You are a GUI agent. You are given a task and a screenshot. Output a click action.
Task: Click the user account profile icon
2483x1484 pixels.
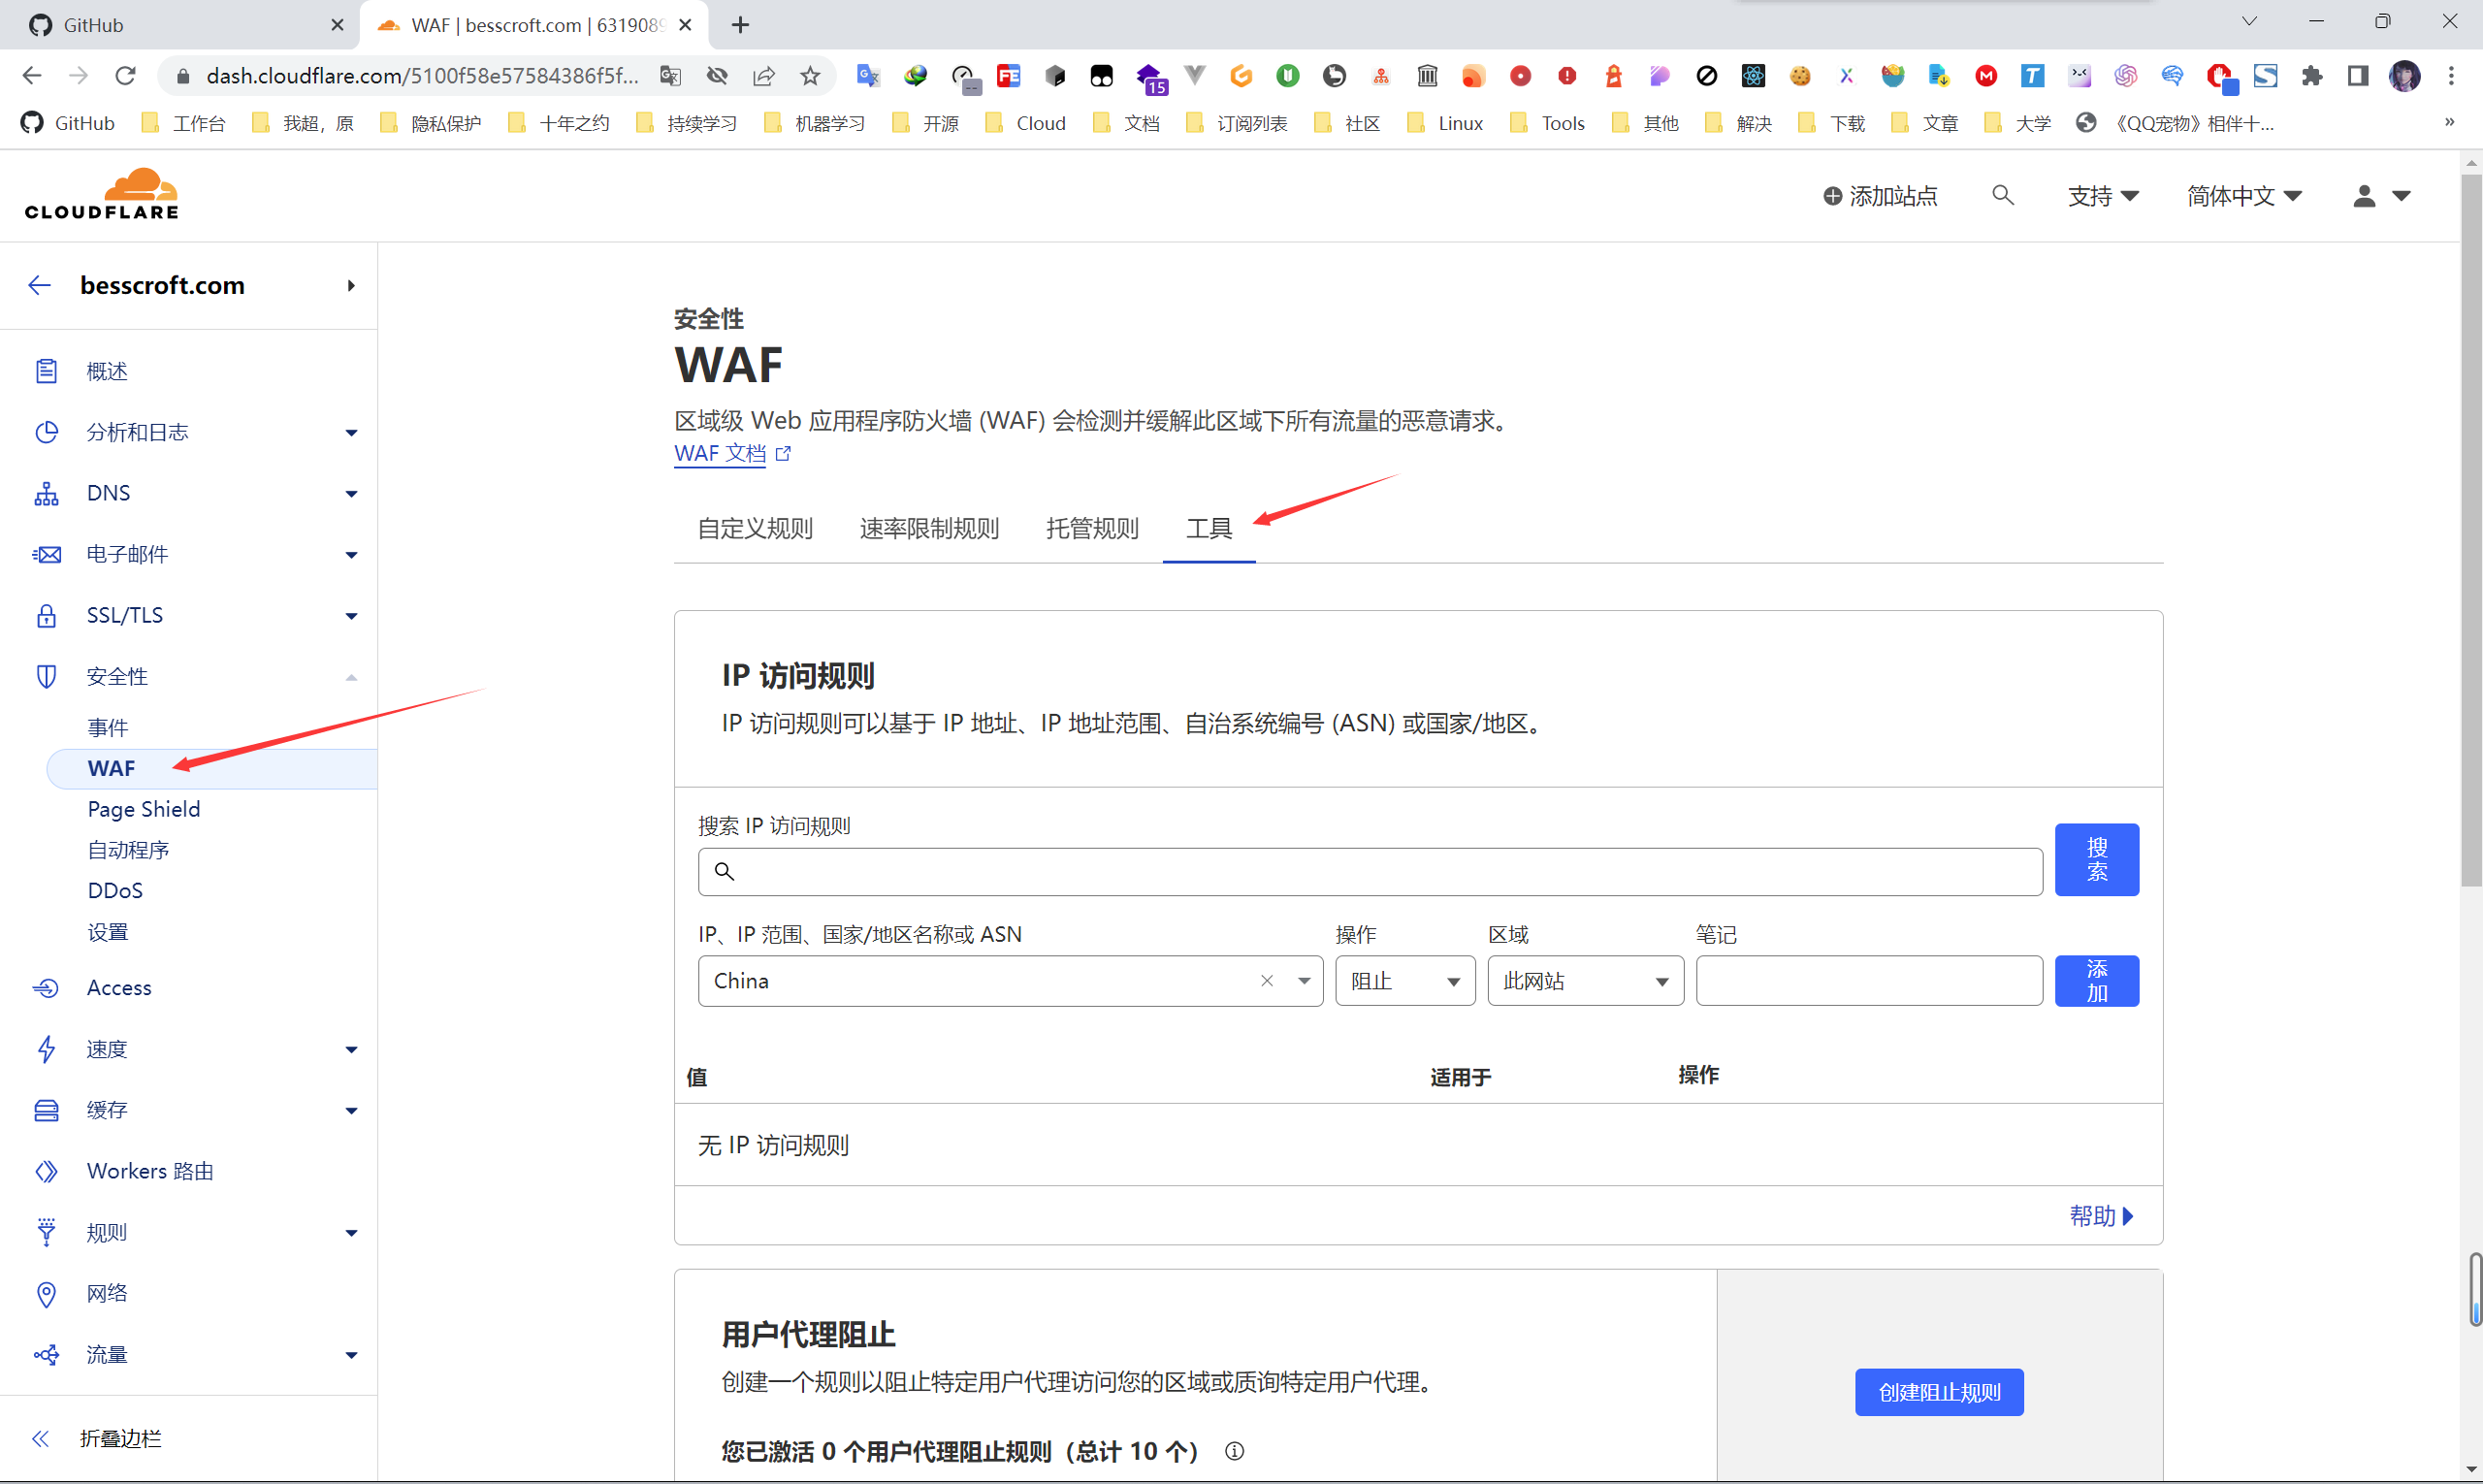click(2364, 196)
